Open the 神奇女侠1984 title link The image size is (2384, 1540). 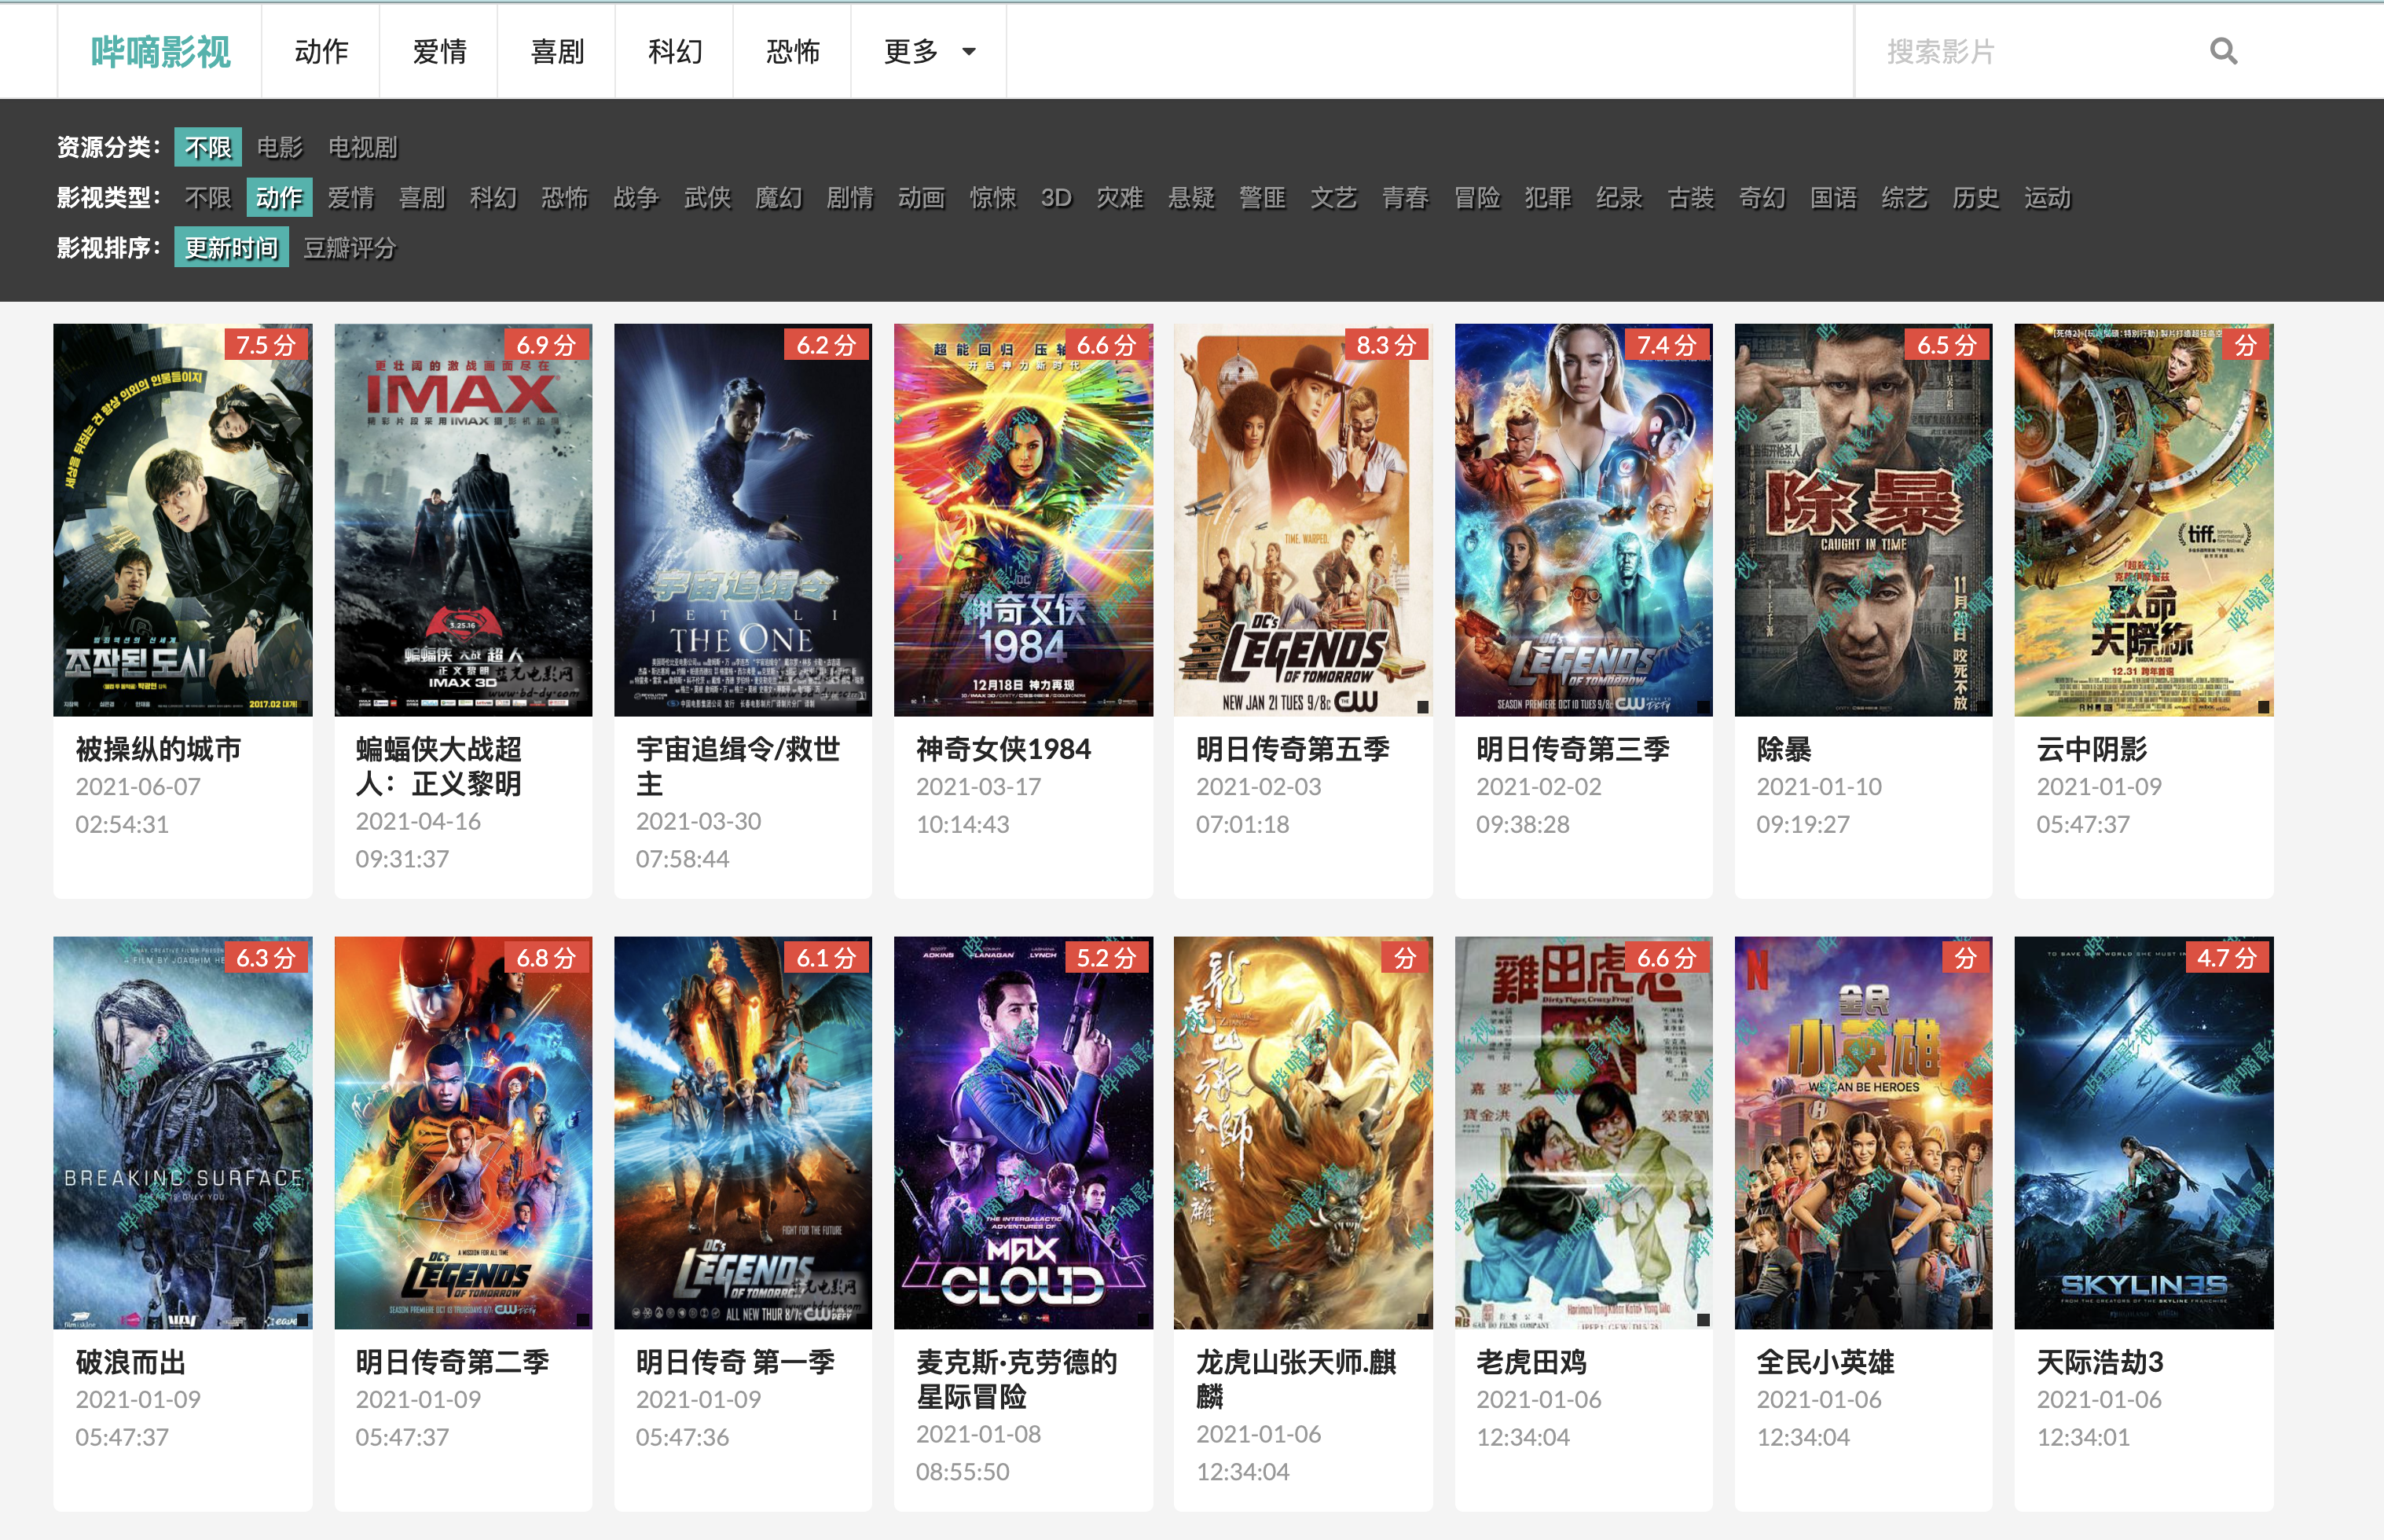click(1003, 749)
